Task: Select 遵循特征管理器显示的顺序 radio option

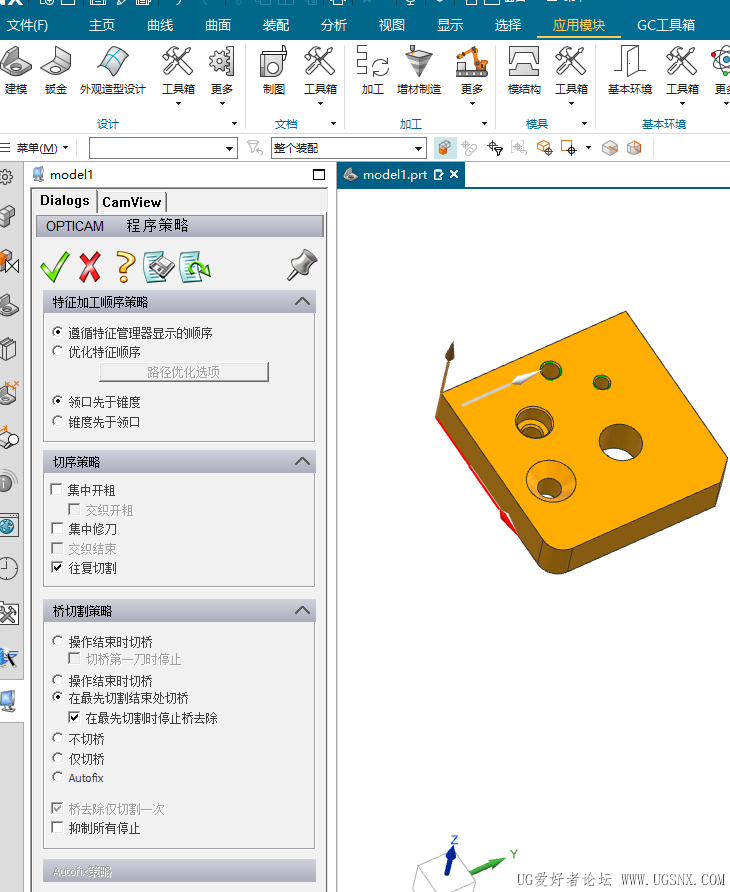Action: (57, 331)
